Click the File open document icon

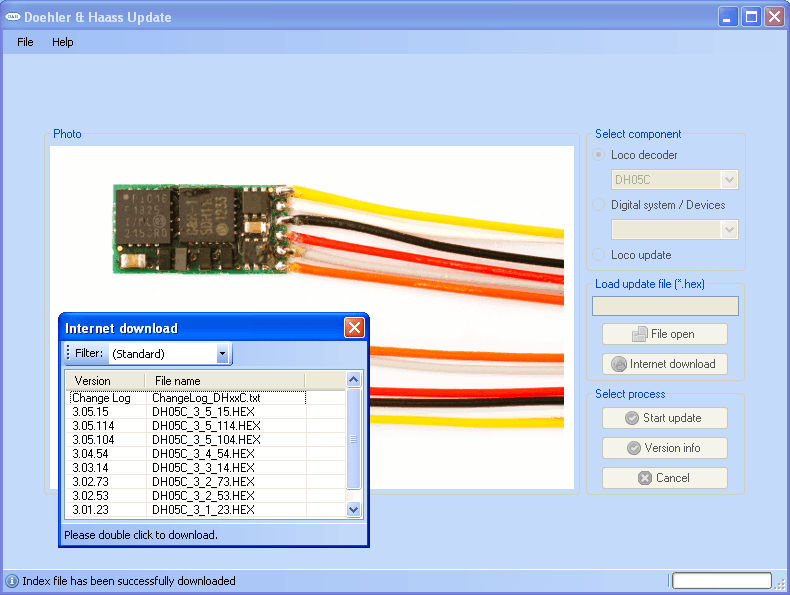click(639, 334)
